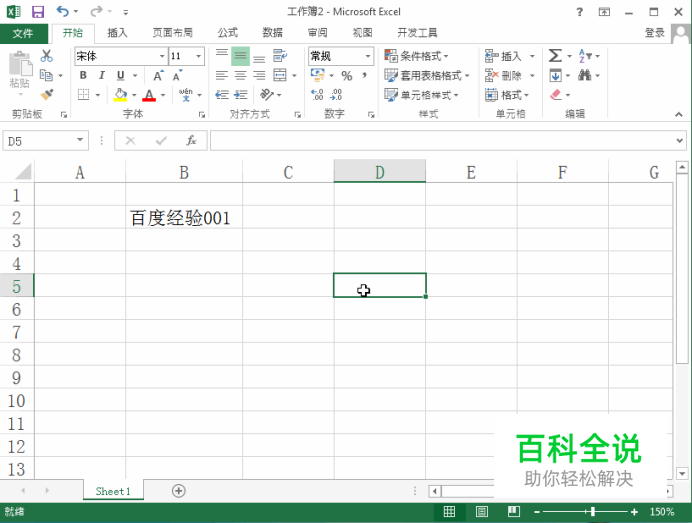Switch to the 开发工具 Developer tab
The image size is (692, 523).
[417, 33]
